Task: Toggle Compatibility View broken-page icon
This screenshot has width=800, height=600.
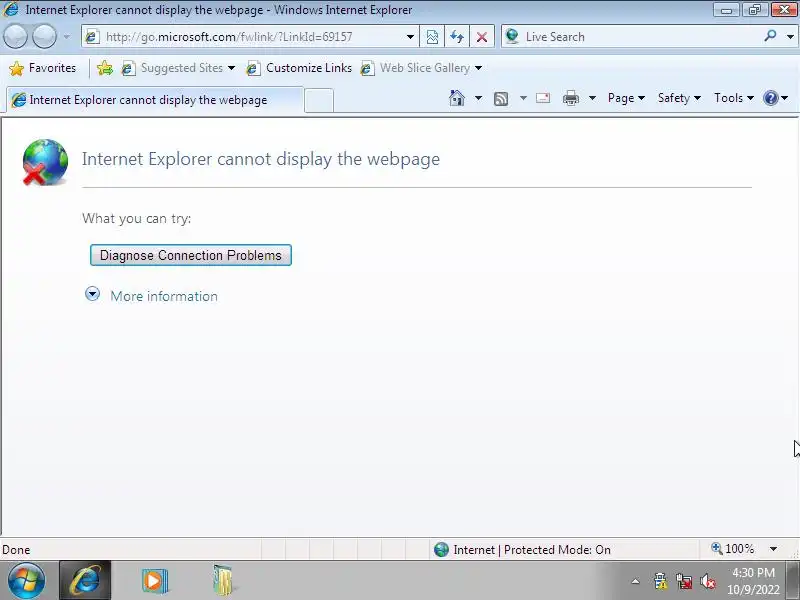Action: pos(432,37)
